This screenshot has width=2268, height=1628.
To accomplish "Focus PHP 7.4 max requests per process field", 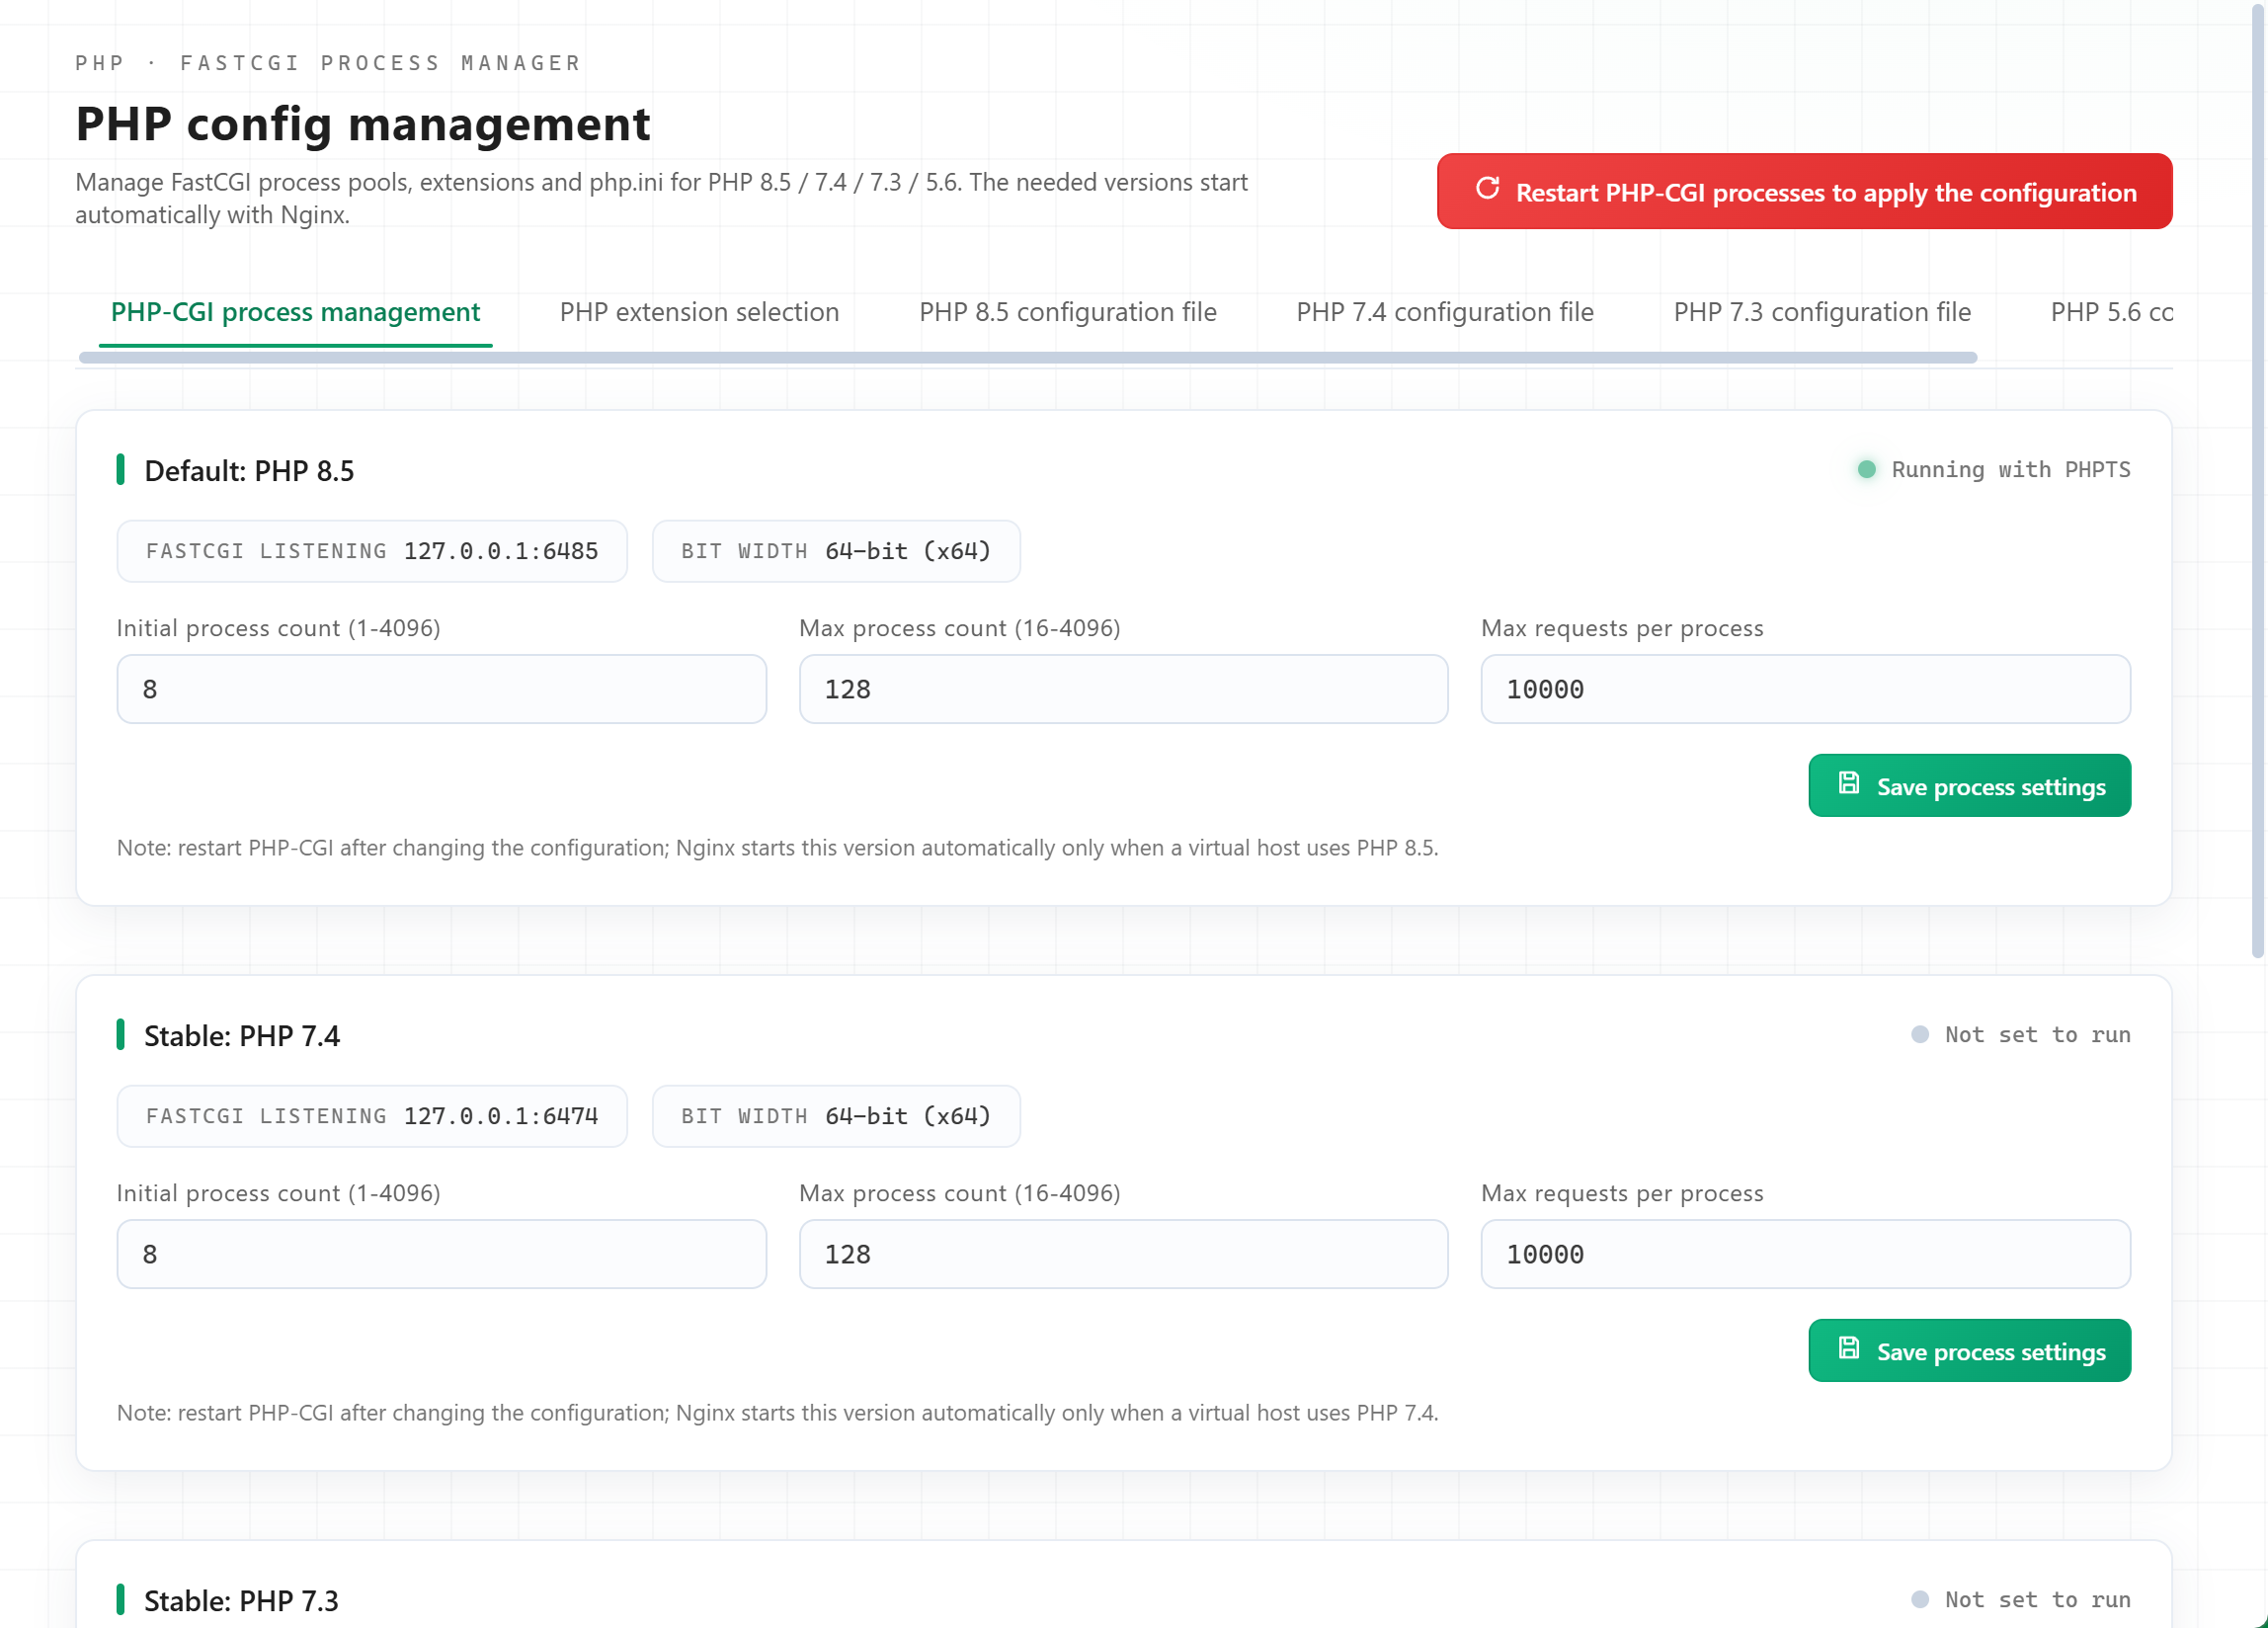I will pos(1805,1254).
